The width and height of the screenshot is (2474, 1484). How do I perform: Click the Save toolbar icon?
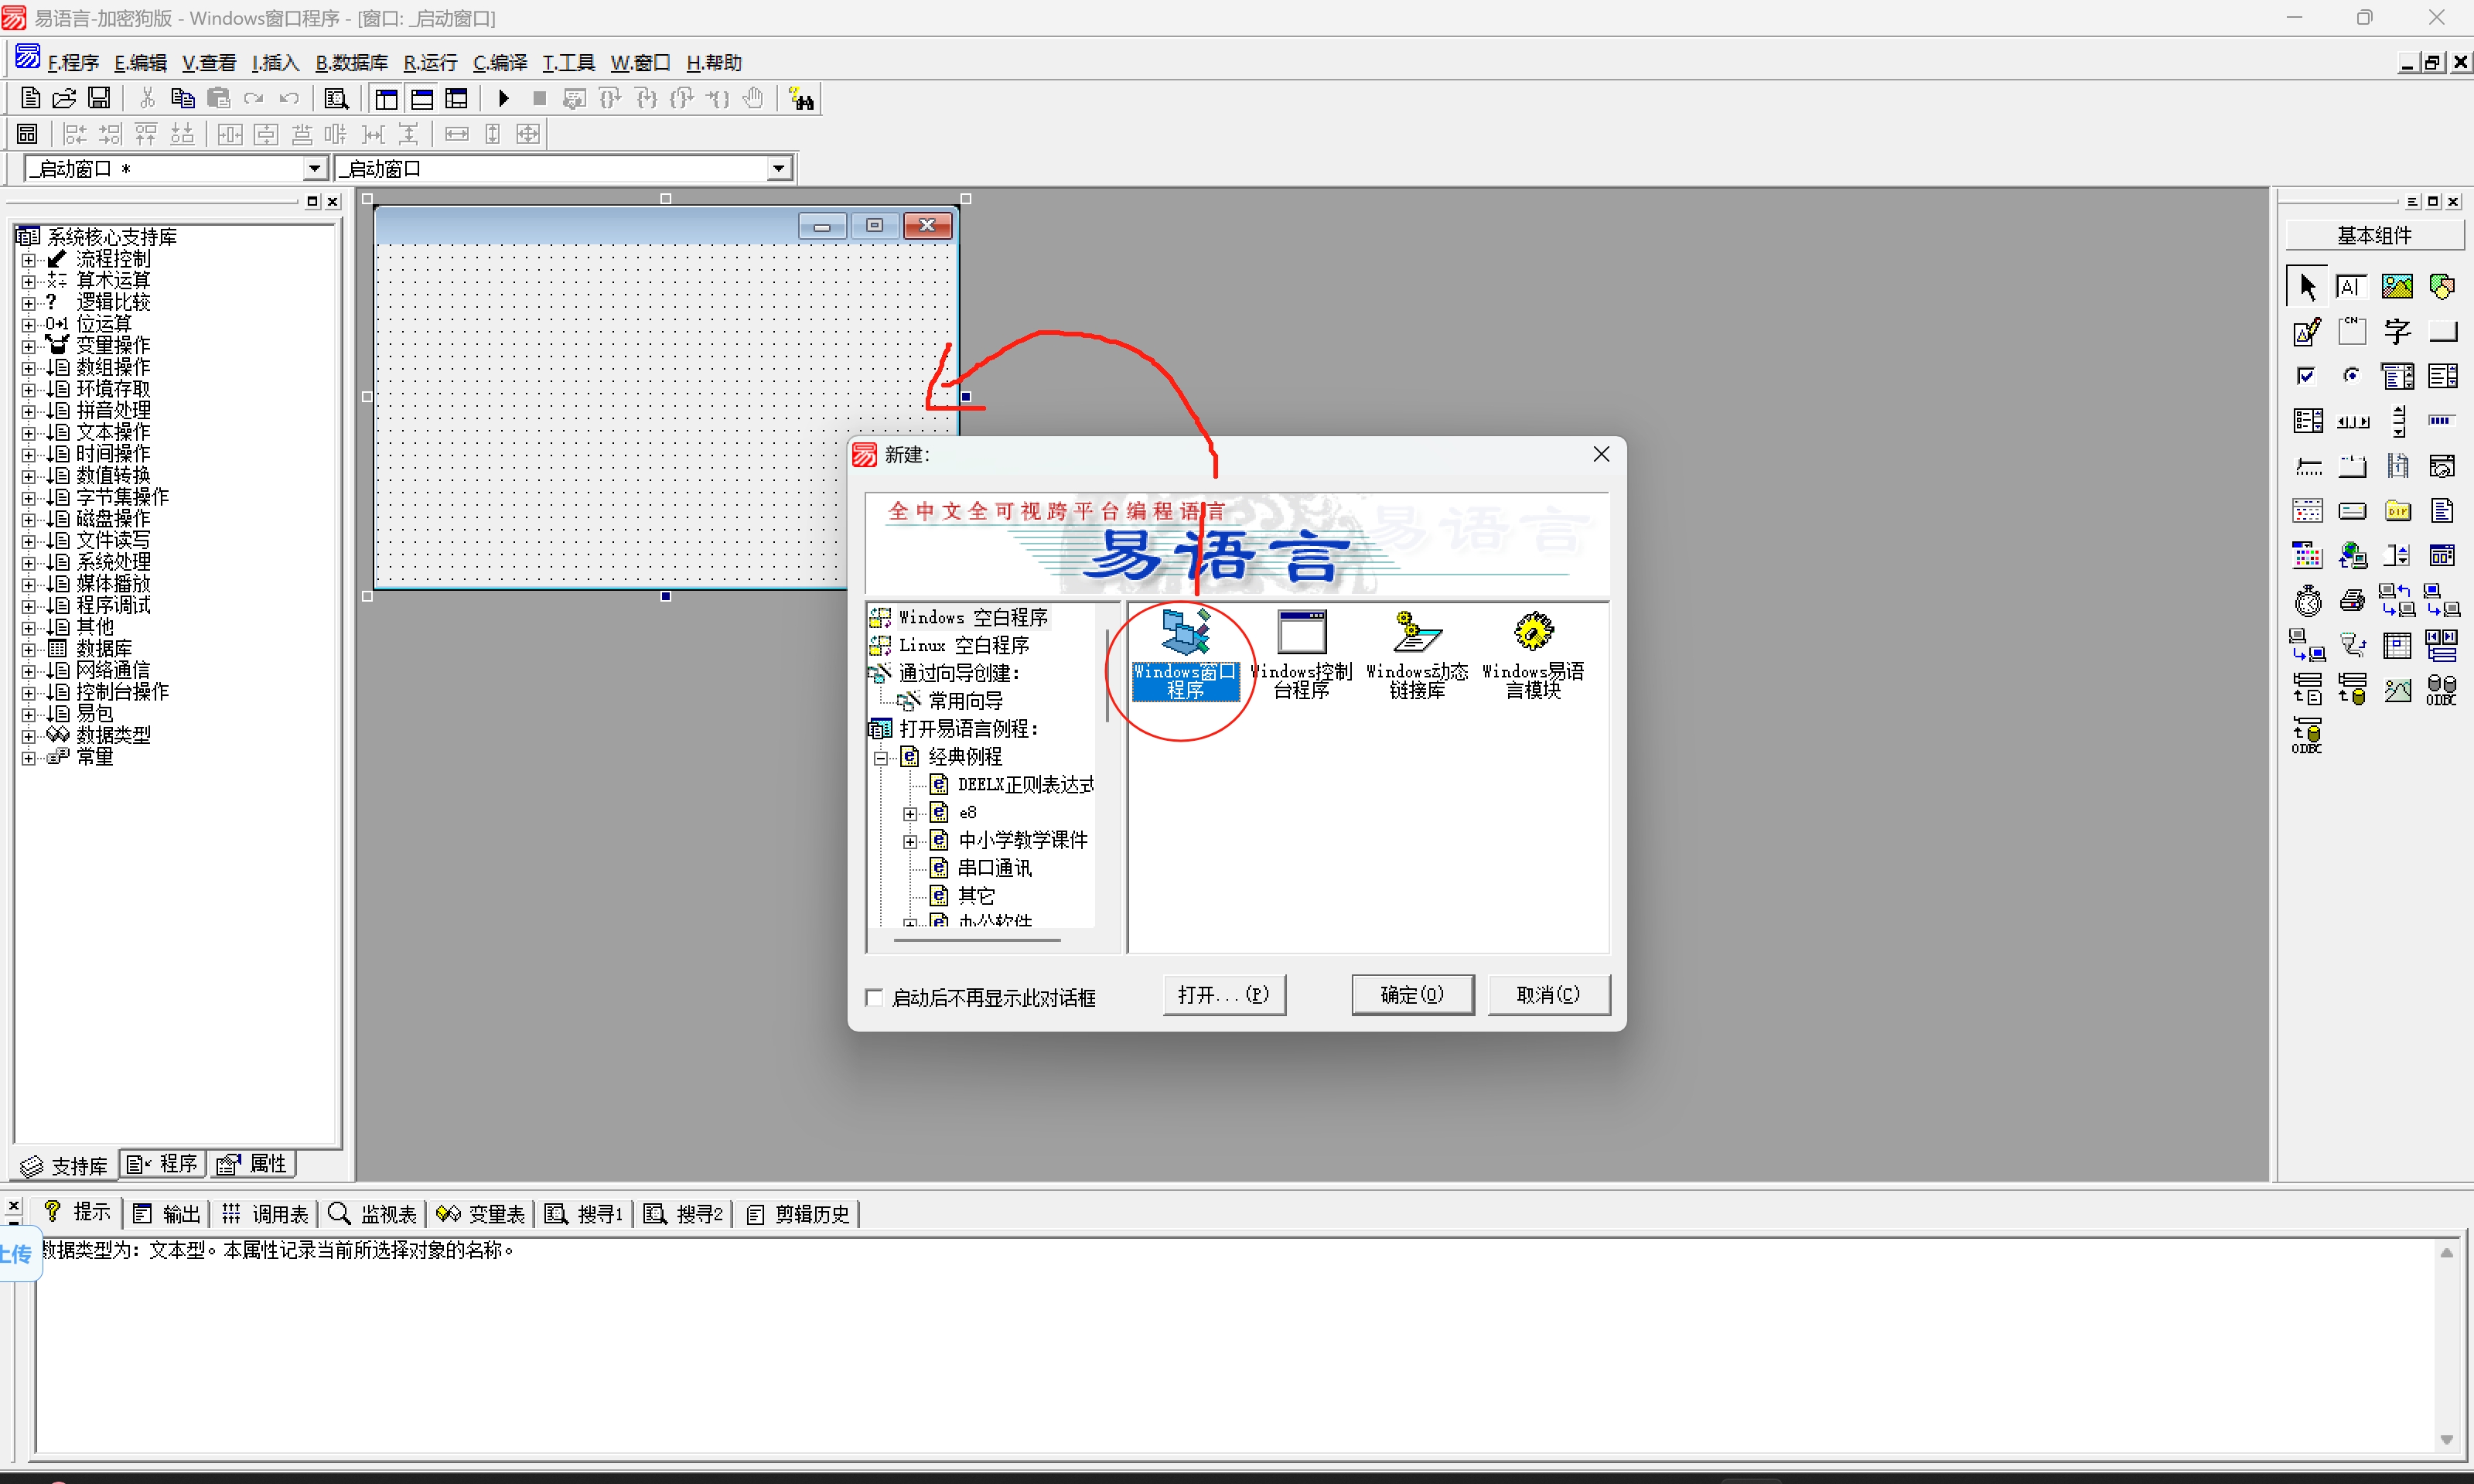(x=99, y=98)
